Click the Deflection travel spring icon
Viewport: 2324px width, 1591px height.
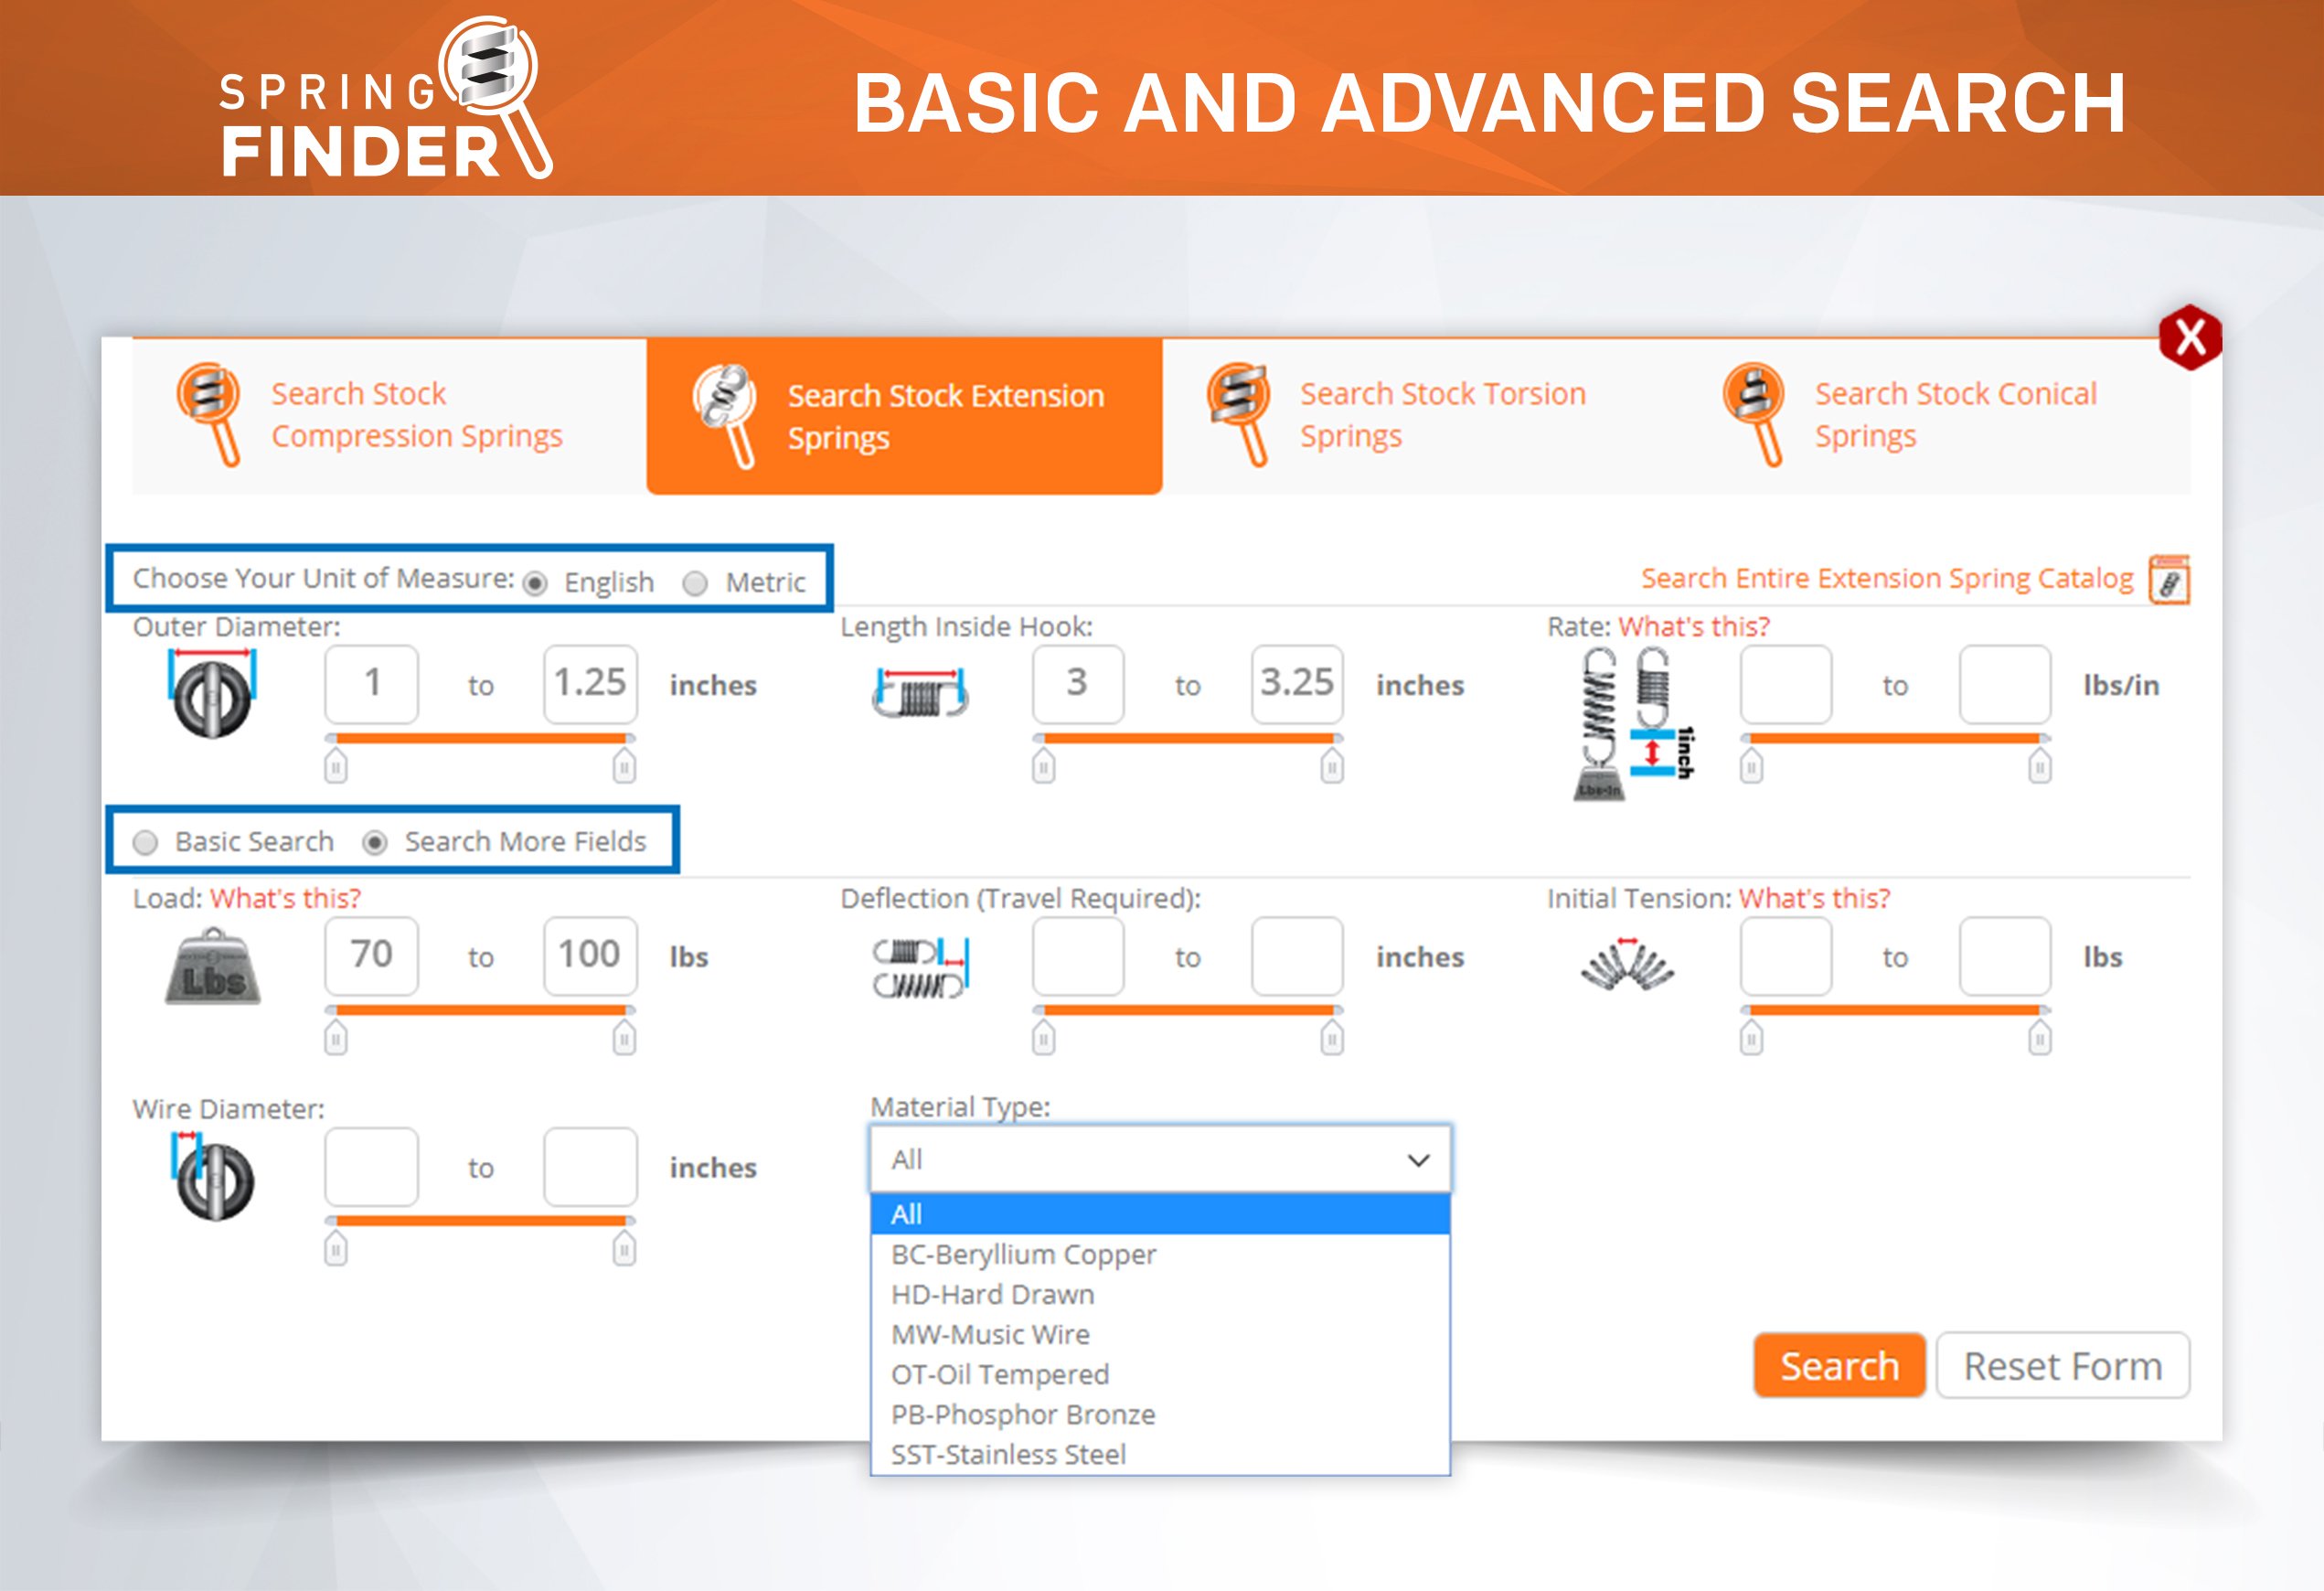(x=920, y=967)
